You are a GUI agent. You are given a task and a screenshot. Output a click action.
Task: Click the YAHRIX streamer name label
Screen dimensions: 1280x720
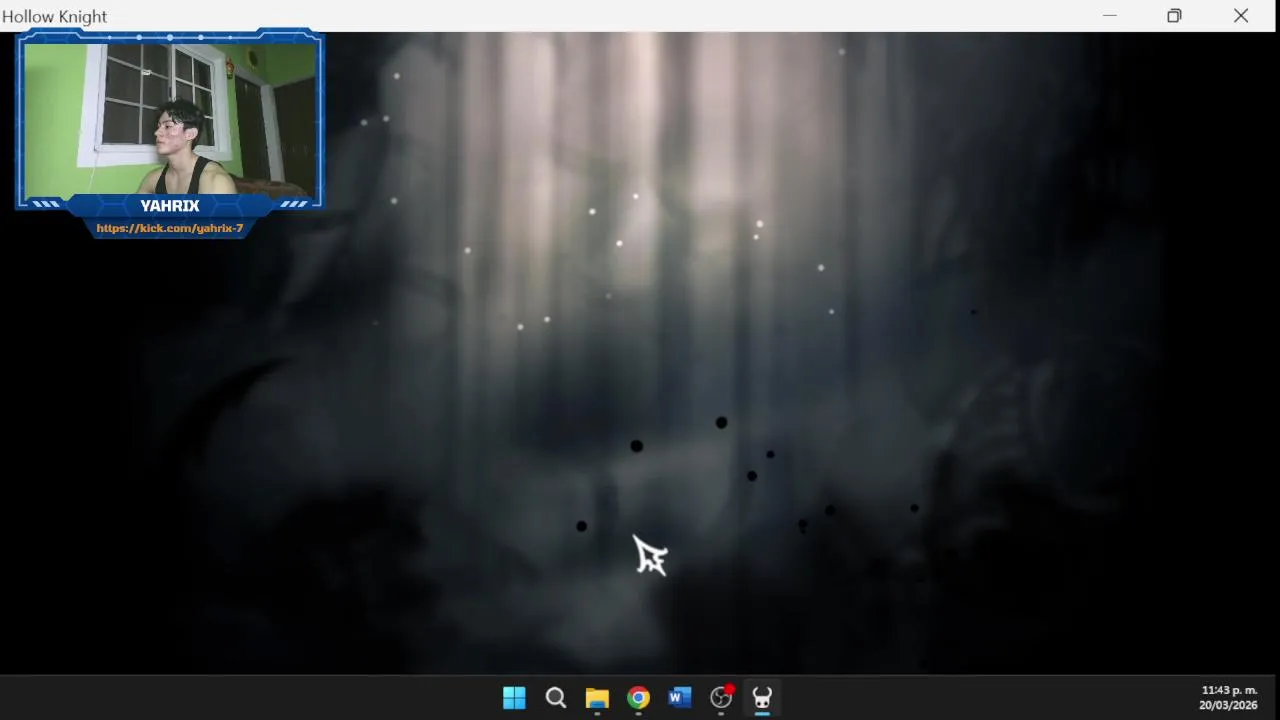click(x=170, y=205)
